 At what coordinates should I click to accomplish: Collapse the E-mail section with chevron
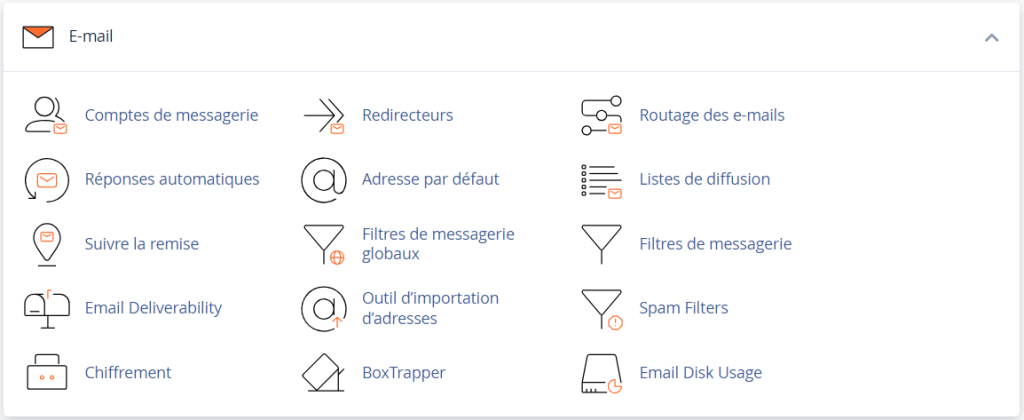(x=991, y=38)
